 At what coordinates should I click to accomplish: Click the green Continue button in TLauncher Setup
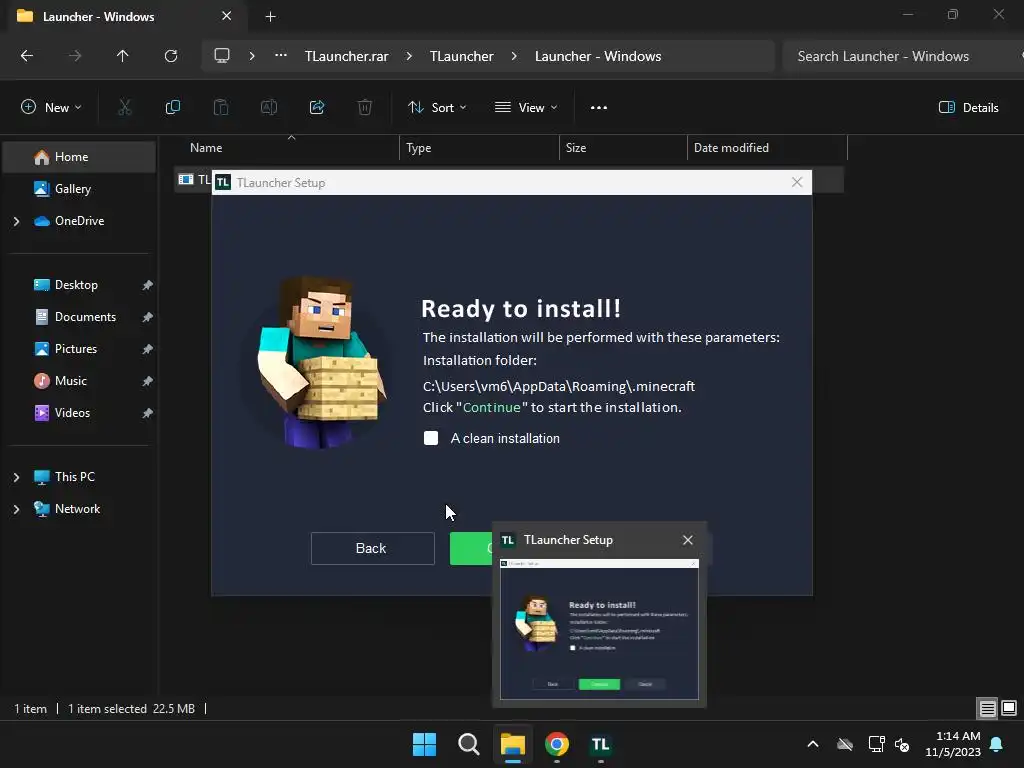(x=471, y=549)
